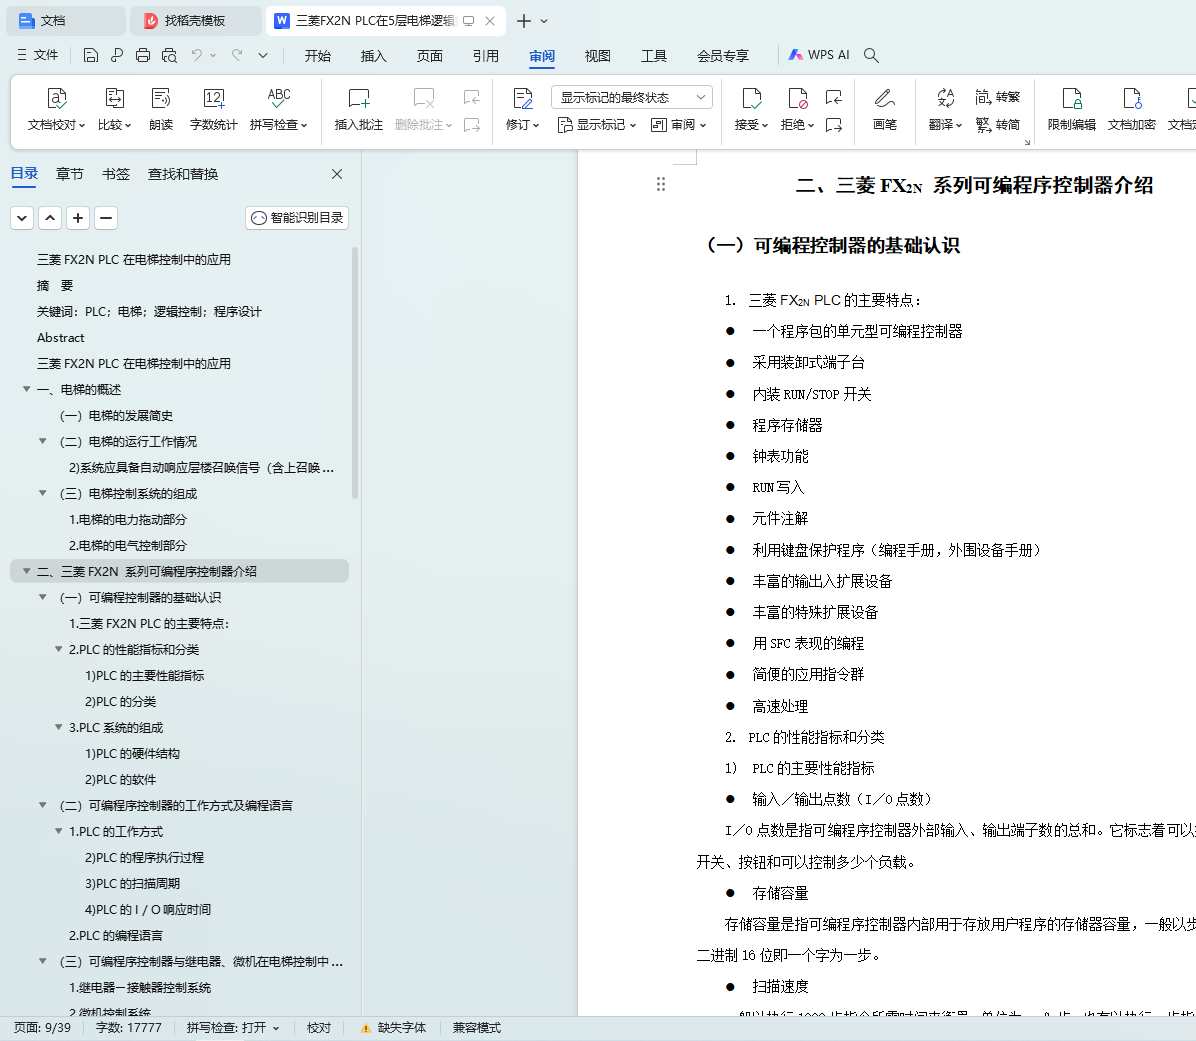Viewport: 1196px width, 1041px height.
Task: Open 限制编辑 restrict editing
Action: click(1072, 110)
